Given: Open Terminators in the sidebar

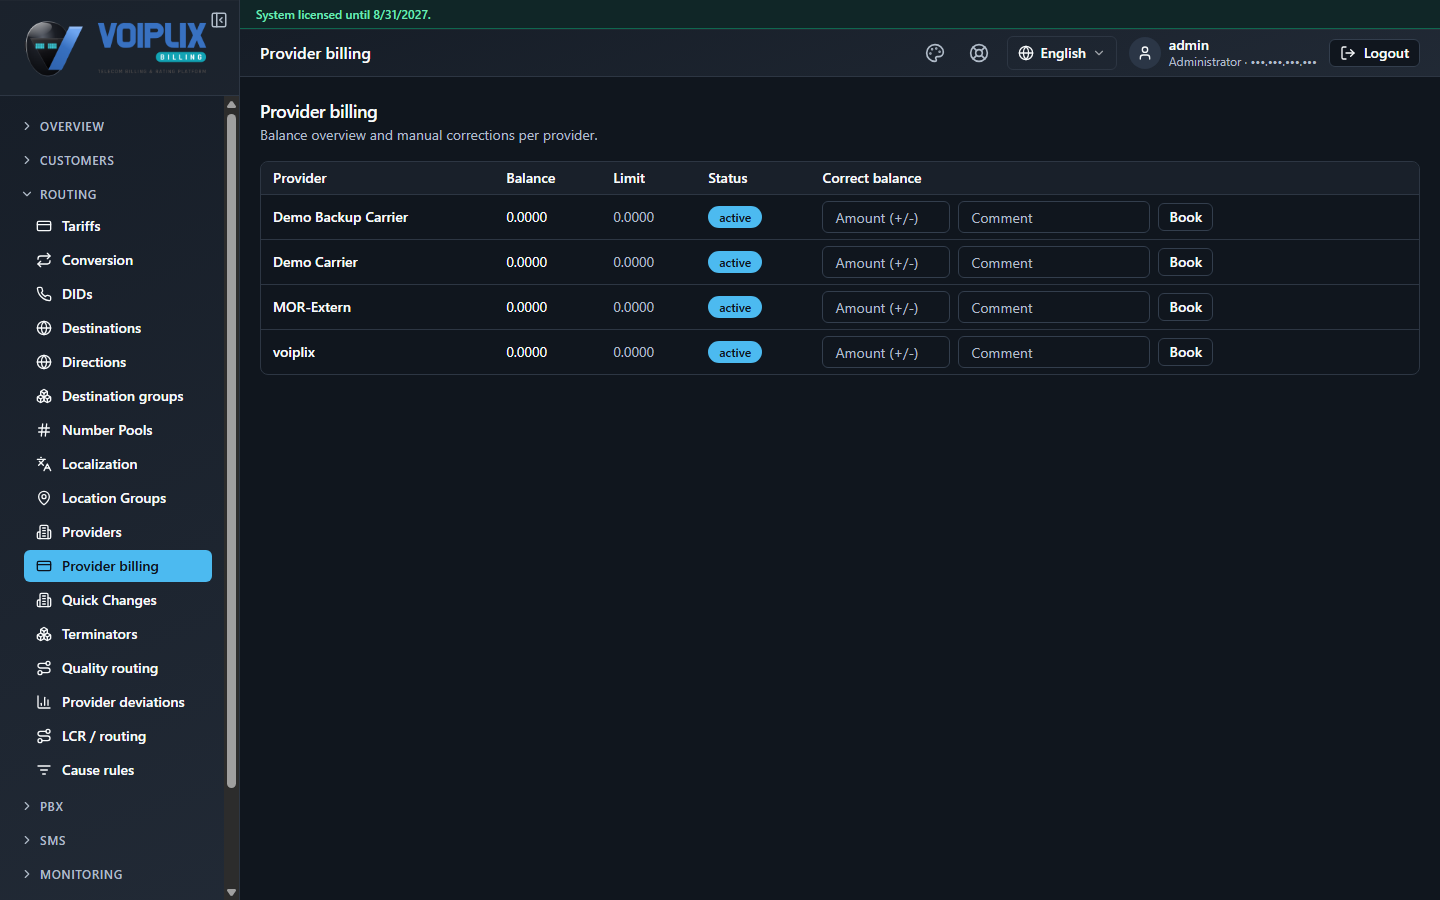Looking at the screenshot, I should coord(118,634).
